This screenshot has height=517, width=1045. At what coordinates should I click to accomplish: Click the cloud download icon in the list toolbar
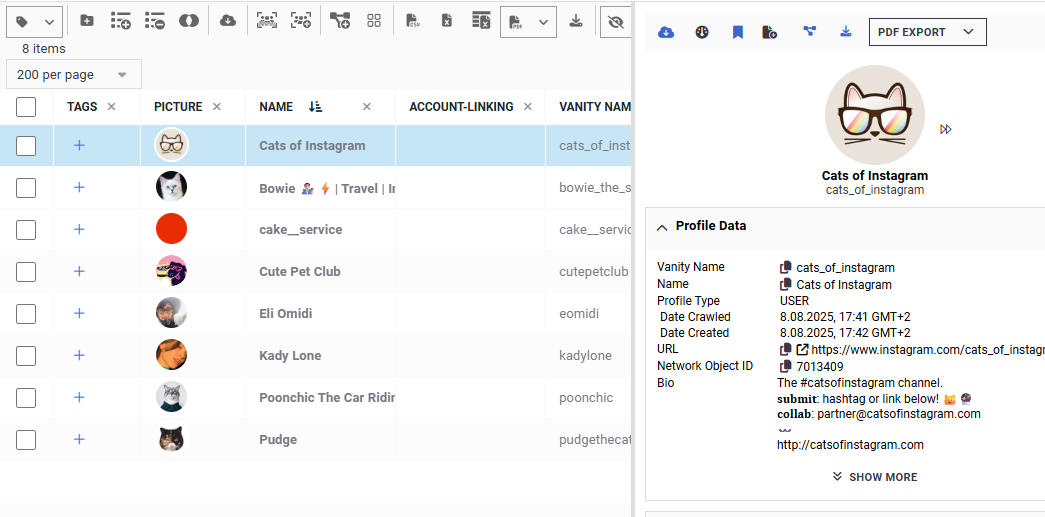tap(228, 21)
